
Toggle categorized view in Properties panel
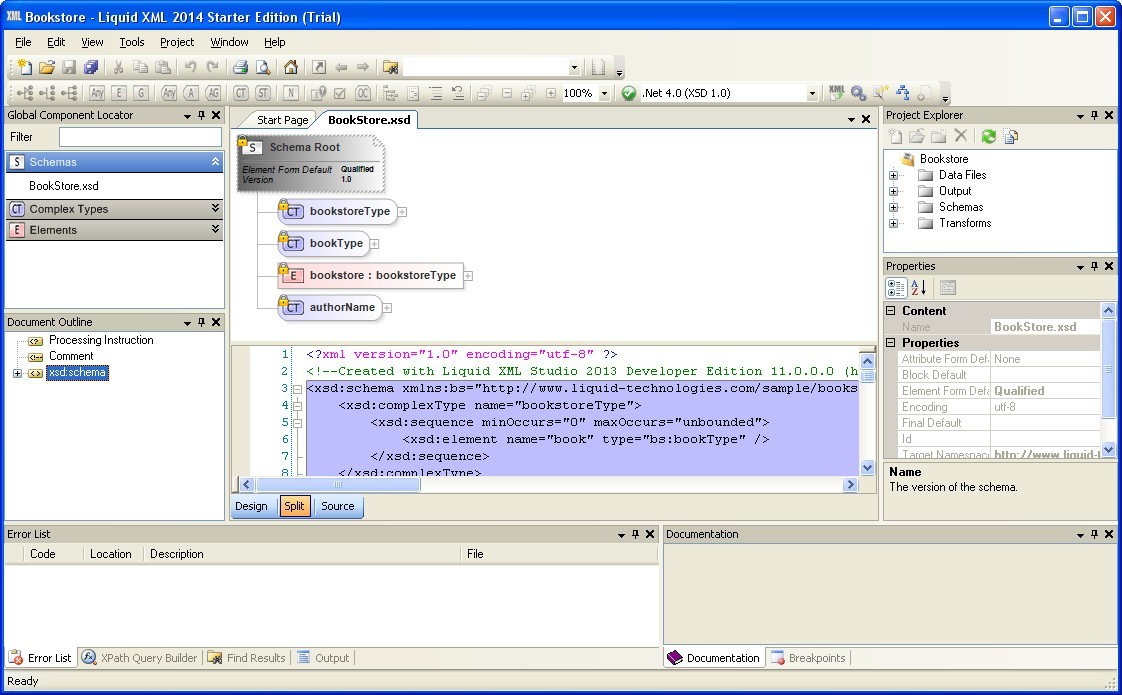pos(897,288)
